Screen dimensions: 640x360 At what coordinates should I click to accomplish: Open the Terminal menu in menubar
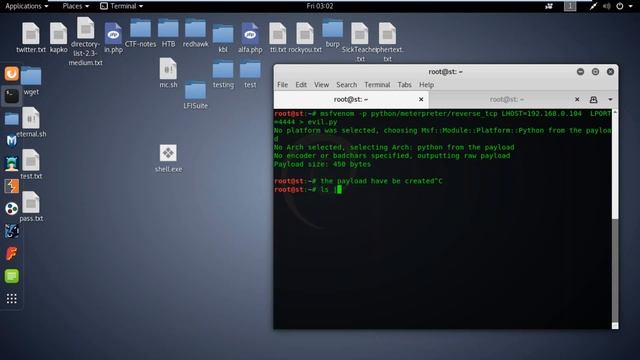(377, 85)
